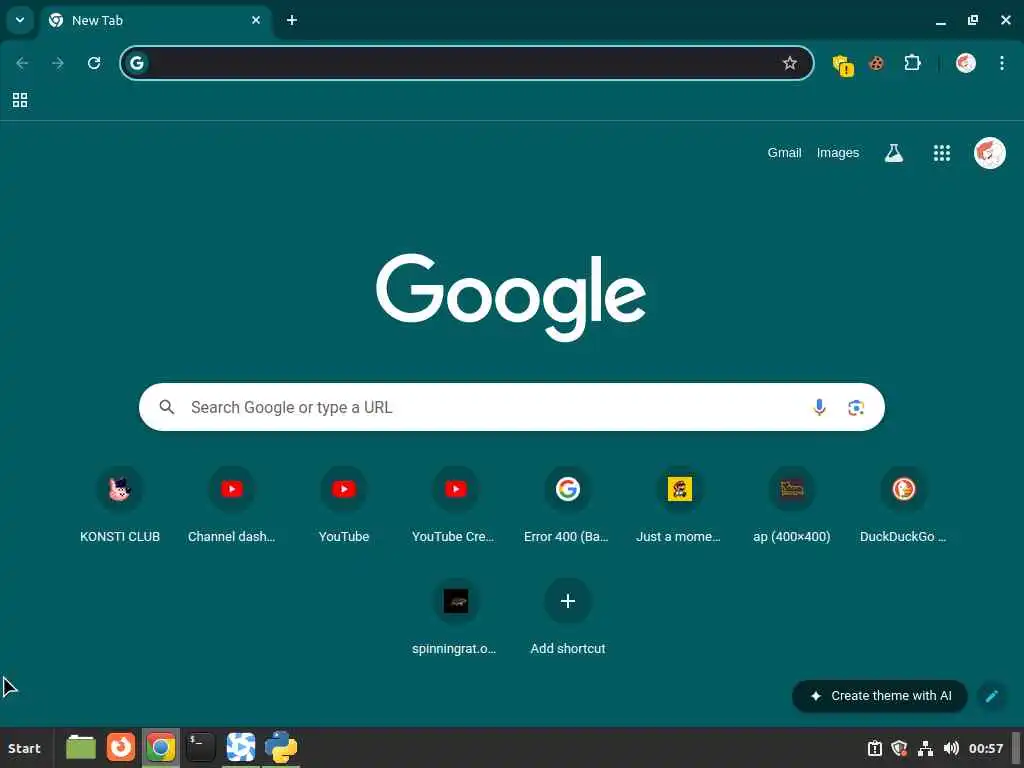
Task: Focus the address bar field
Action: pyautogui.click(x=466, y=63)
